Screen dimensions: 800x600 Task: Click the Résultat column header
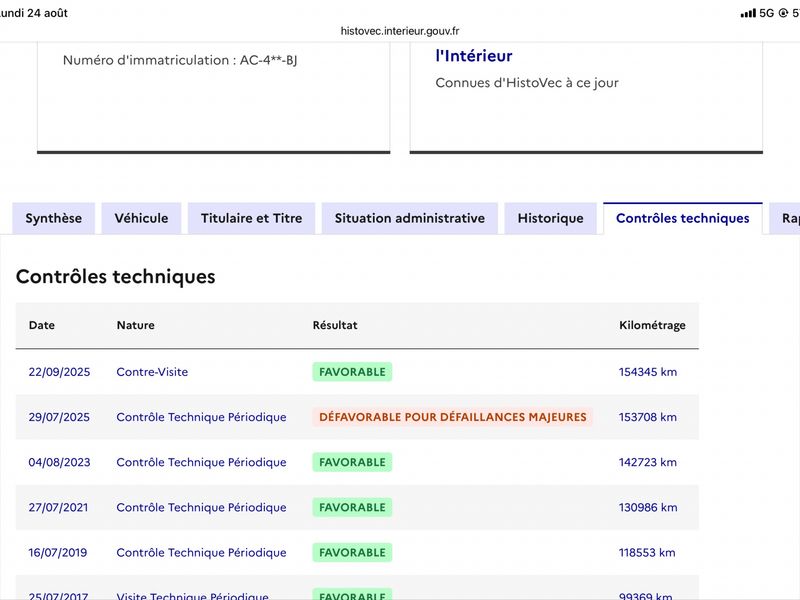point(335,325)
